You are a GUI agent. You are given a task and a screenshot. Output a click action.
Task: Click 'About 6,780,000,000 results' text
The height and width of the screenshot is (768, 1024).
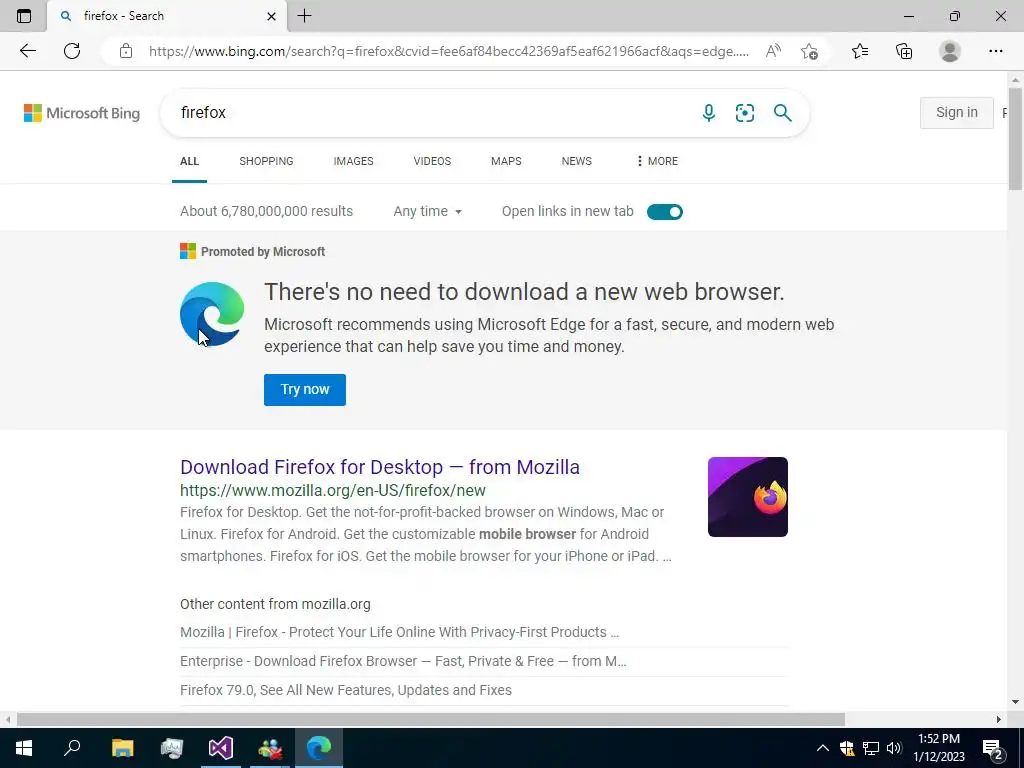pyautogui.click(x=266, y=211)
